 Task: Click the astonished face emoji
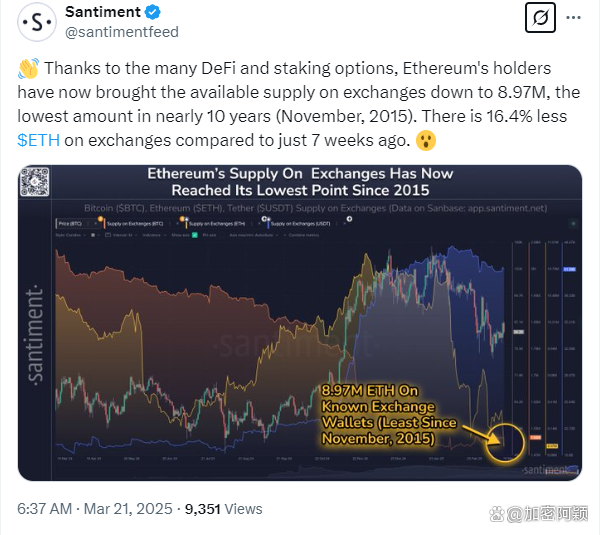[425, 138]
